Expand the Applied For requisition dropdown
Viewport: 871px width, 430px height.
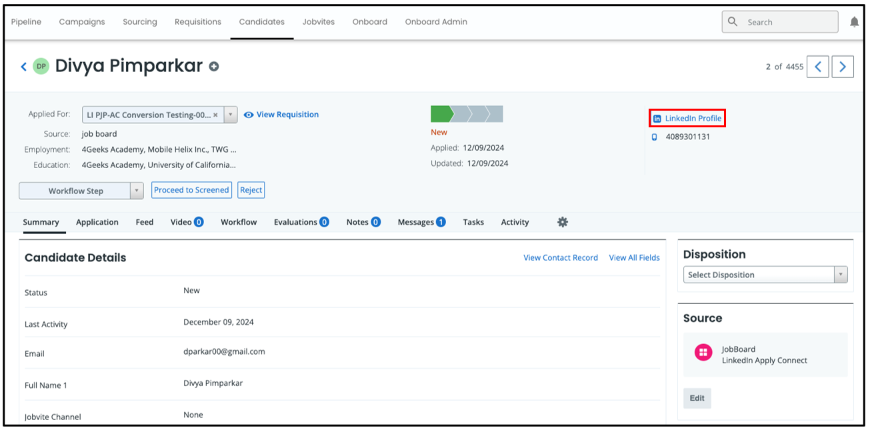(x=231, y=115)
